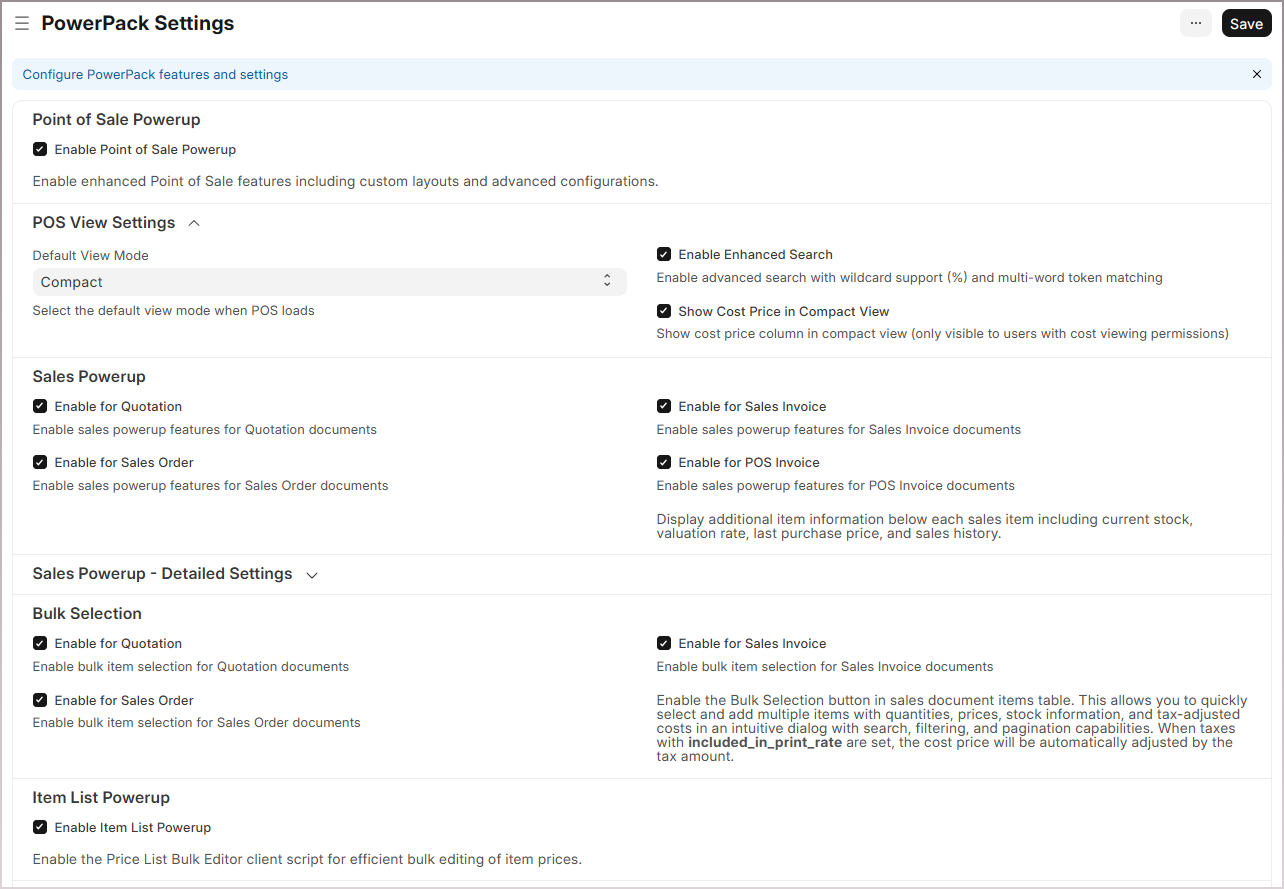The image size is (1284, 889).
Task: Disable Enable Point of Sale Powerup checkbox
Action: coord(40,149)
